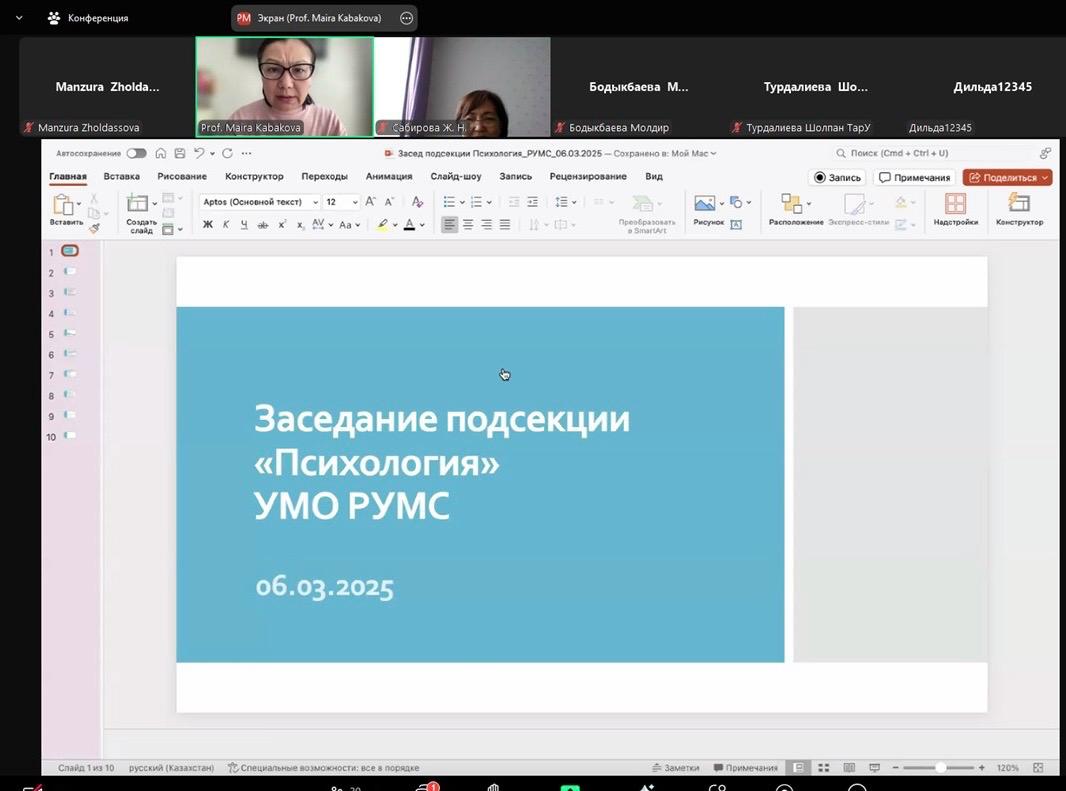1066x791 pixels.
Task: Toggle the Автосохранение switch
Action: [137, 153]
